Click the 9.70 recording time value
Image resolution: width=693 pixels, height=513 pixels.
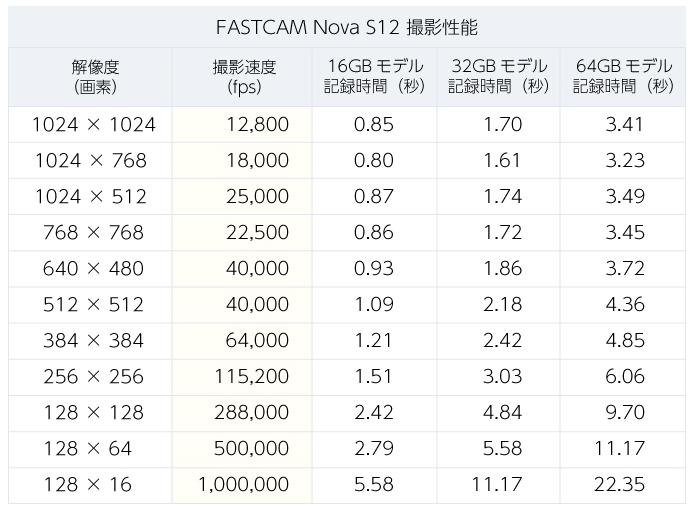(625, 413)
